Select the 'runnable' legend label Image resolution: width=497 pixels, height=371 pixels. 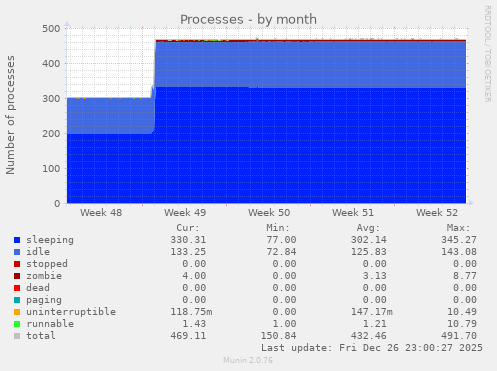(50, 324)
